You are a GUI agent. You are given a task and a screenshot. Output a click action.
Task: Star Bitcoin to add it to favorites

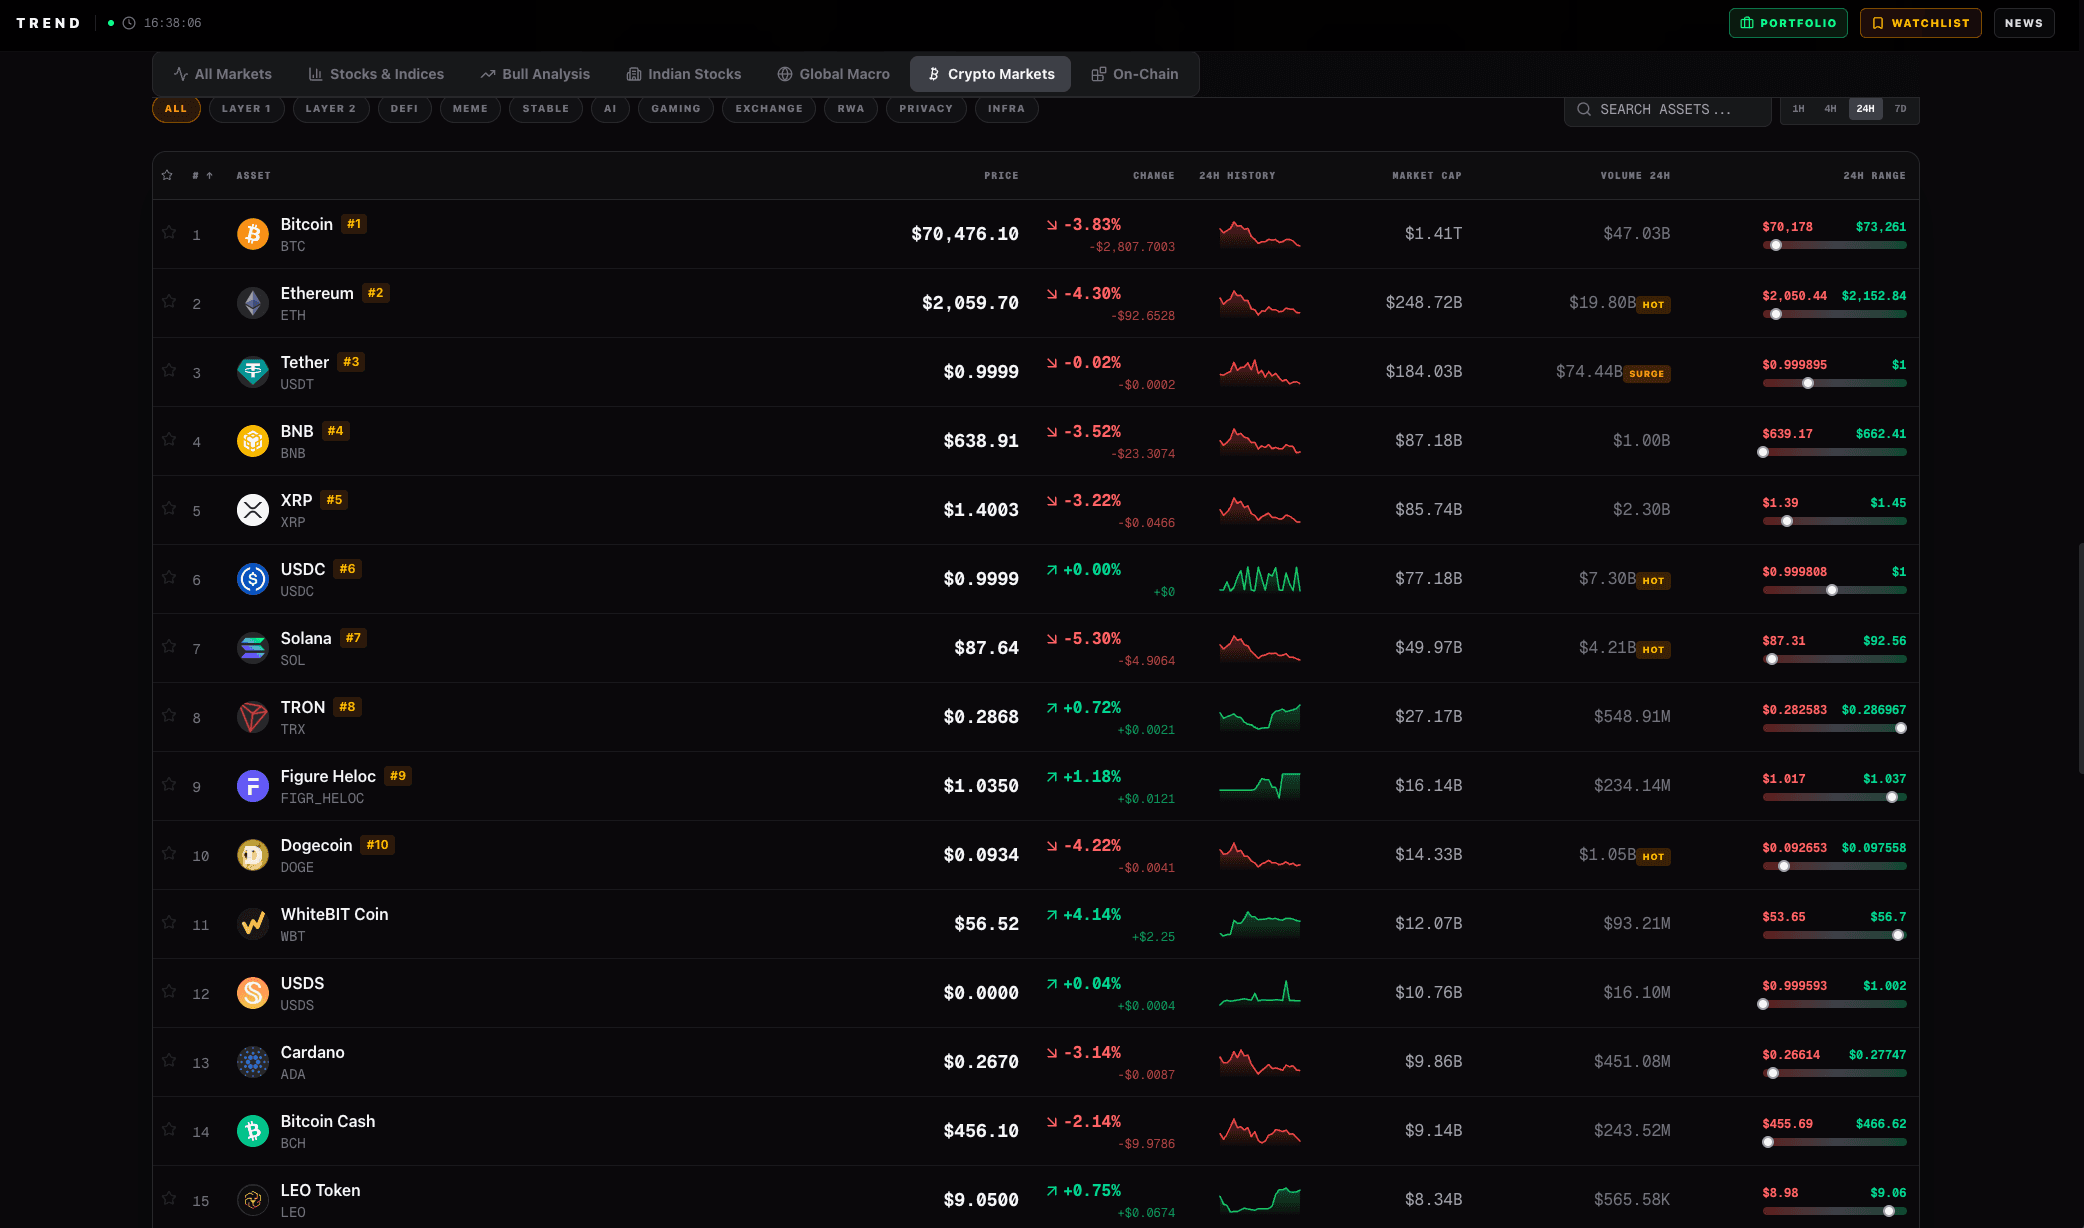coord(168,233)
